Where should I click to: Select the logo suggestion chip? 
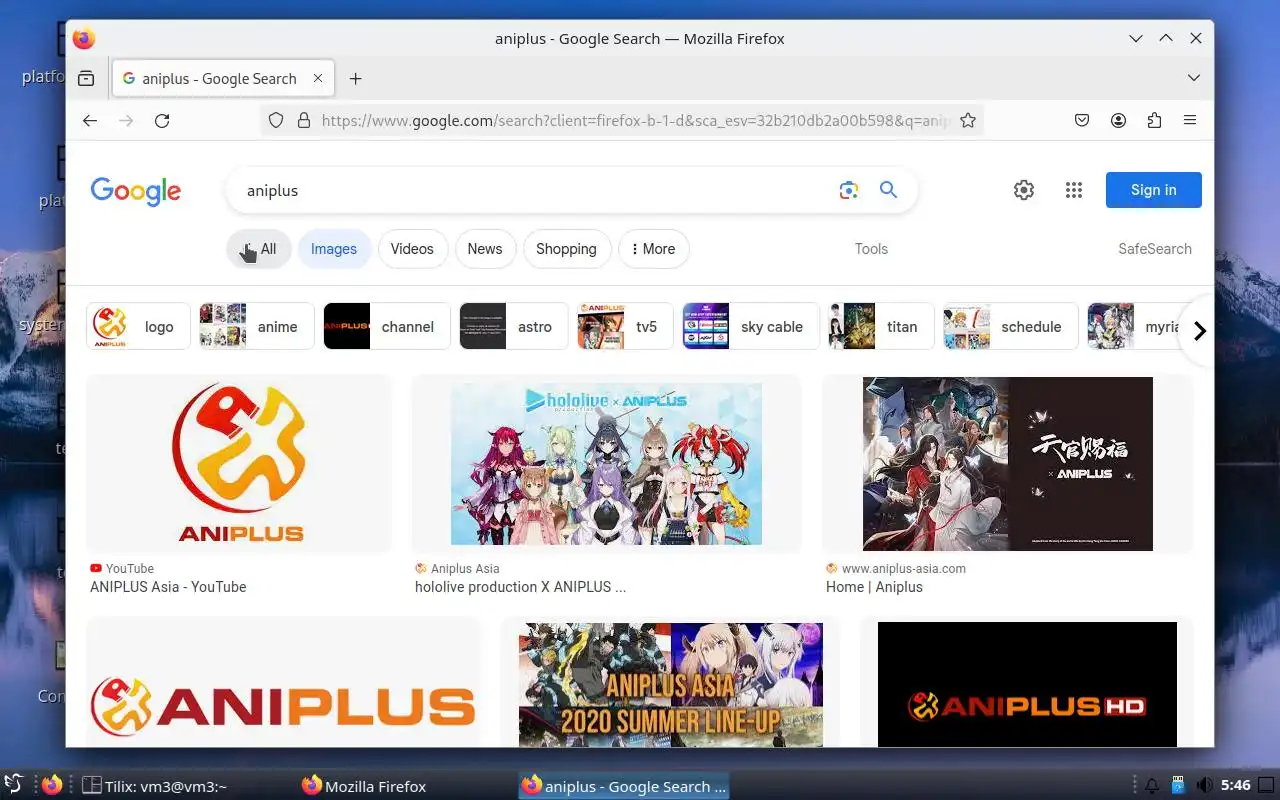138,326
